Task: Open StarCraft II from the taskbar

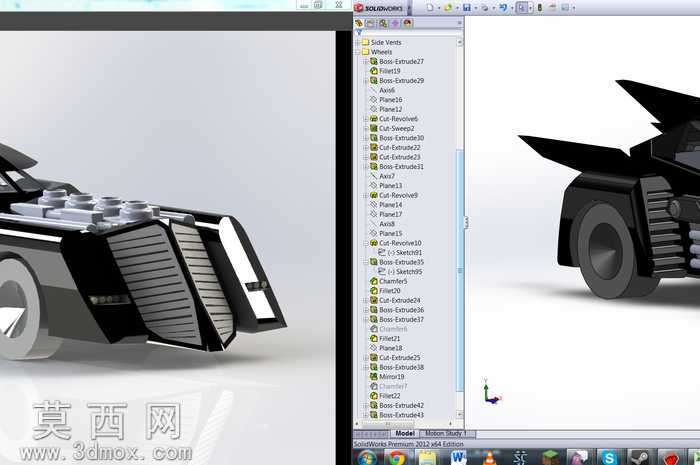Action: point(520,458)
